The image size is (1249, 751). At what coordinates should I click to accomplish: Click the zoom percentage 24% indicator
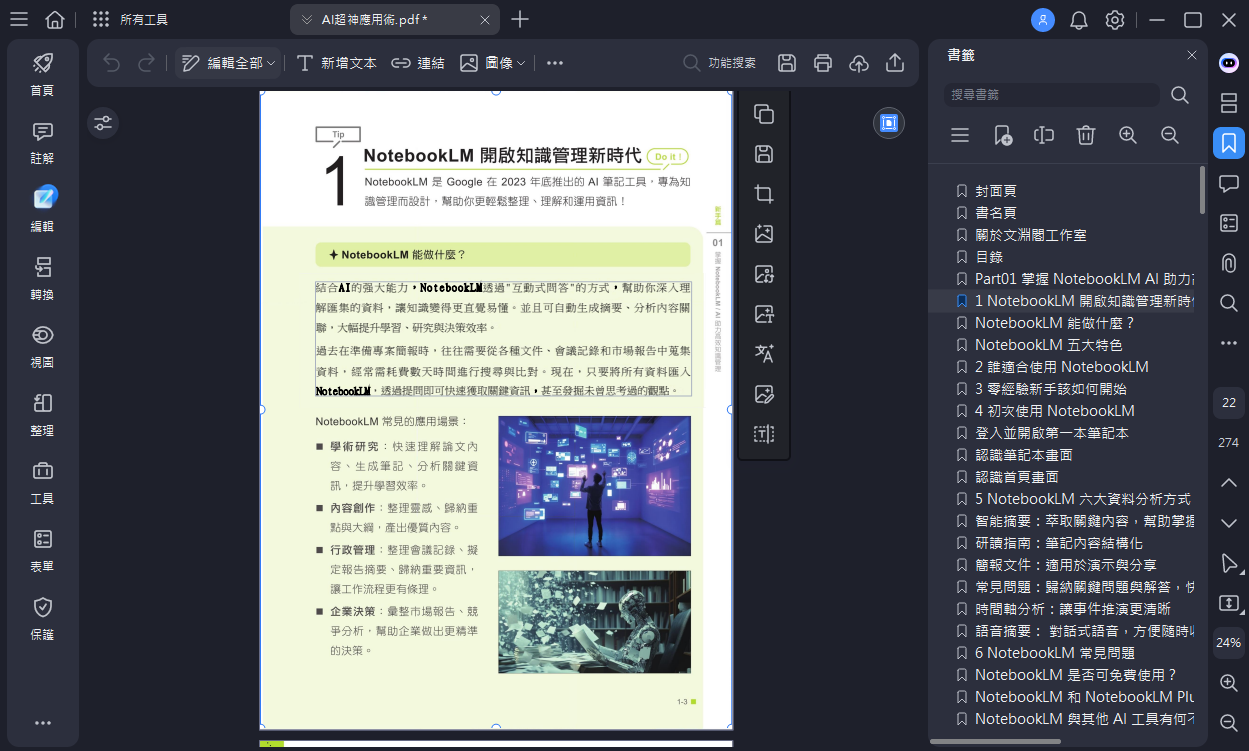tap(1229, 643)
